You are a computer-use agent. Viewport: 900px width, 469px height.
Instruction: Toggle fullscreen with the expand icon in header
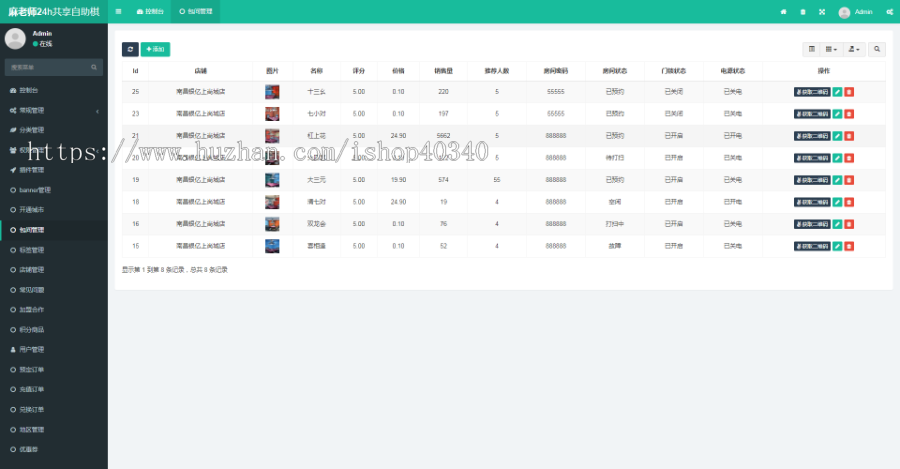click(822, 11)
